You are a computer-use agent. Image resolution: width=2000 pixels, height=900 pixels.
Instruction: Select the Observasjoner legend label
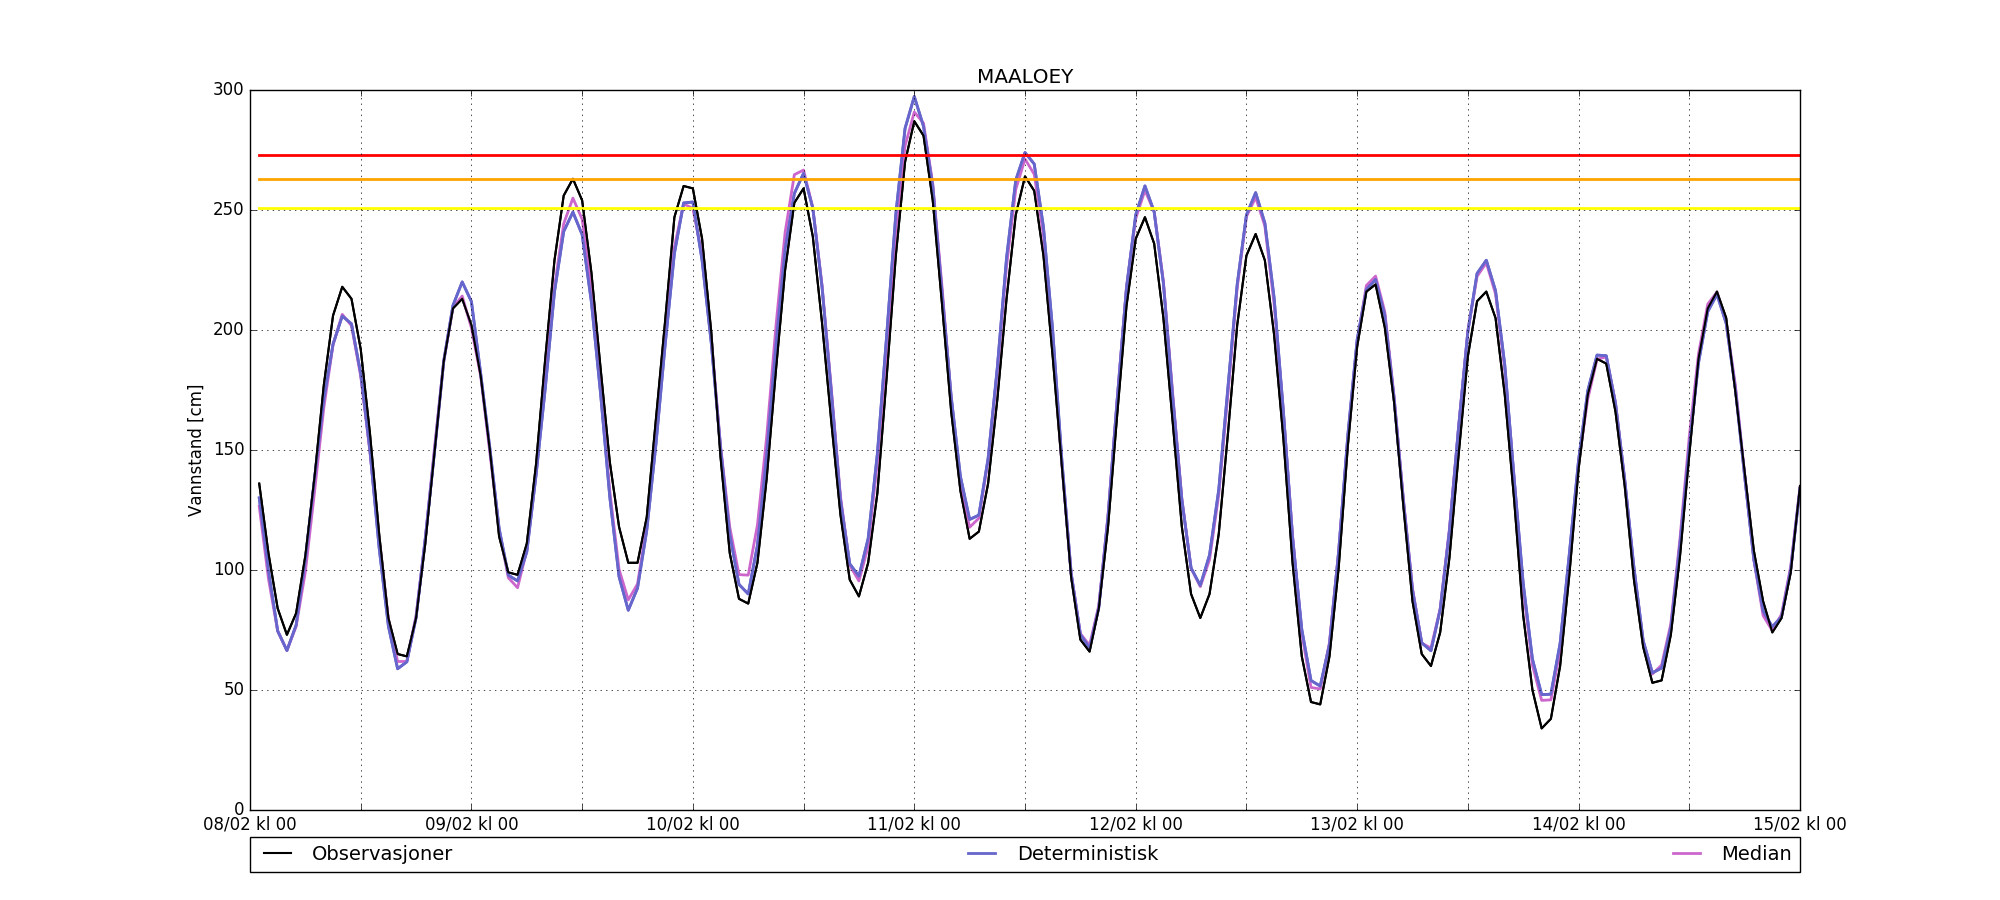381,854
